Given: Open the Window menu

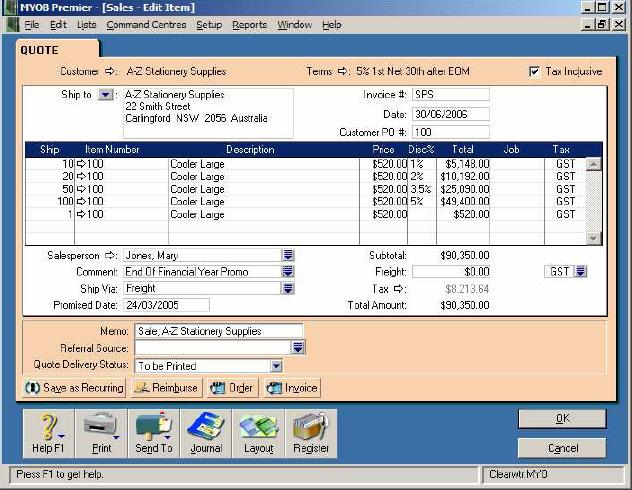Looking at the screenshot, I should click(294, 25).
